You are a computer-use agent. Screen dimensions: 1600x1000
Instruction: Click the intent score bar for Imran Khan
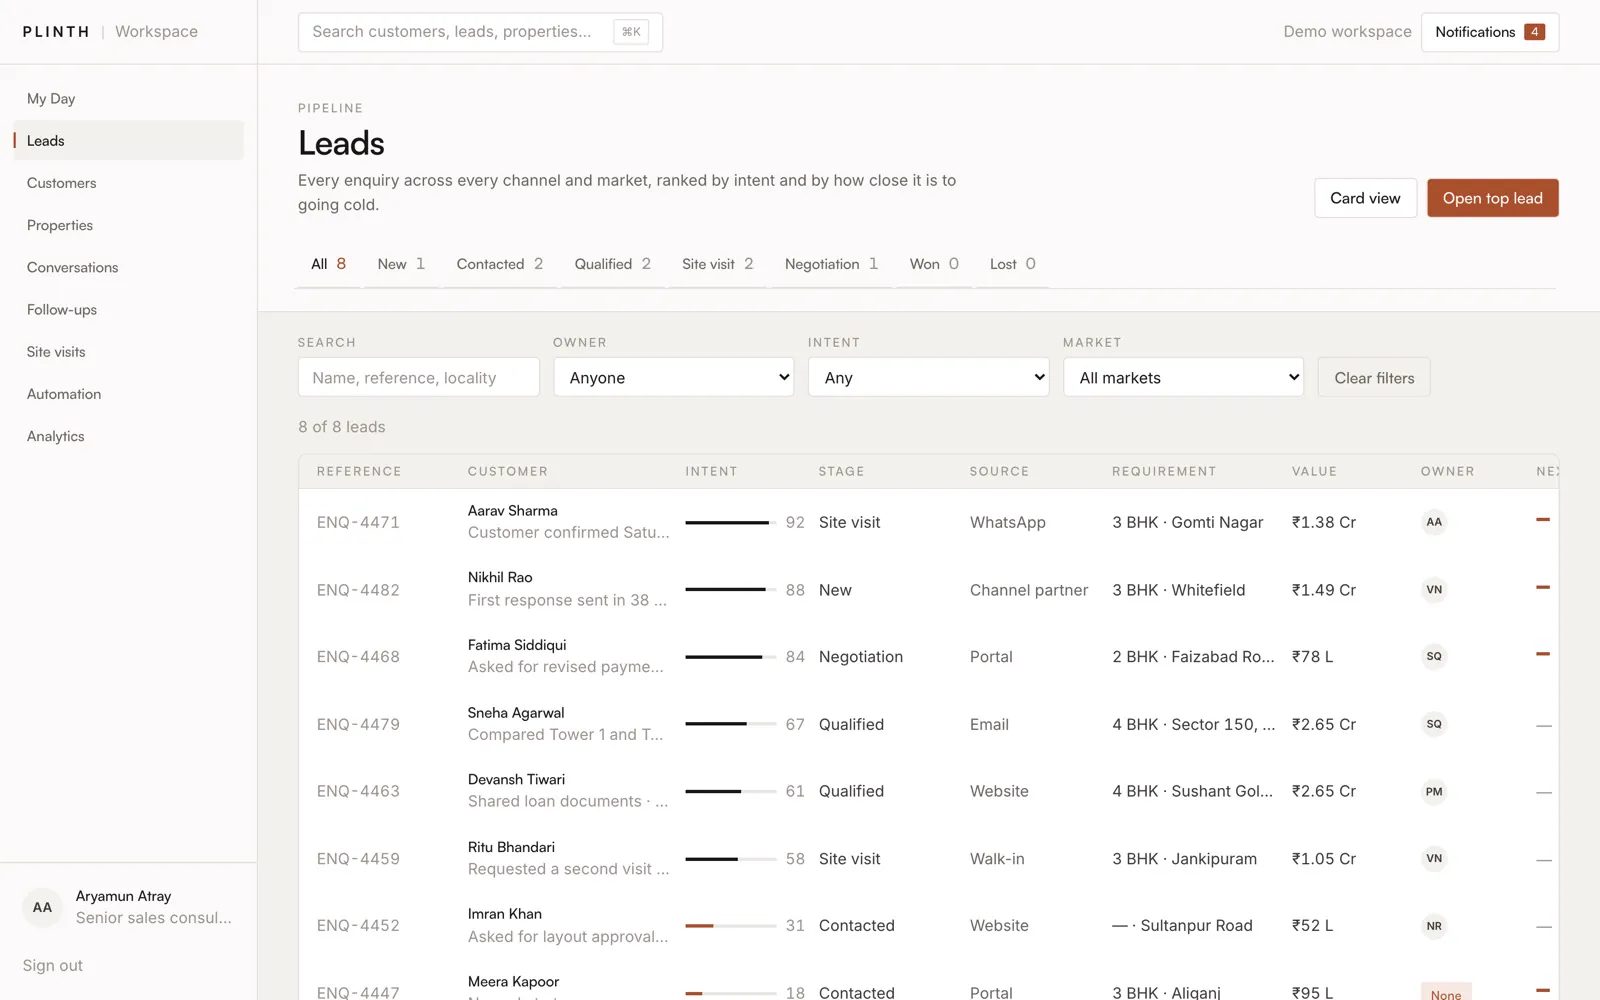(x=731, y=926)
